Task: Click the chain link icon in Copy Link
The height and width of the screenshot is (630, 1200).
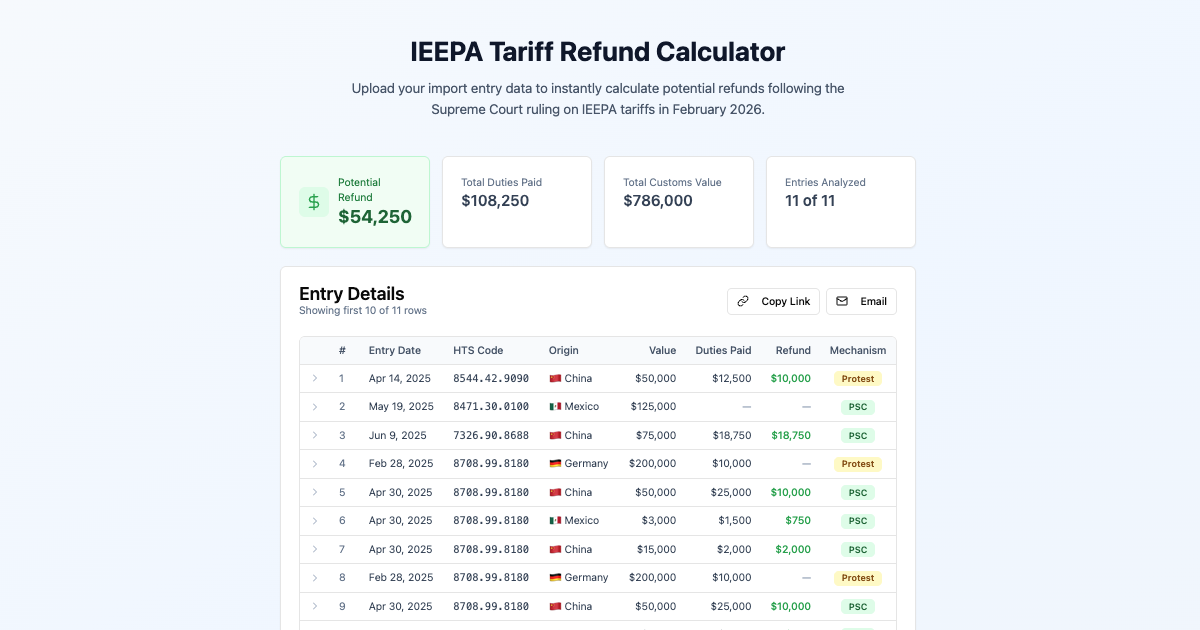Action: 742,301
